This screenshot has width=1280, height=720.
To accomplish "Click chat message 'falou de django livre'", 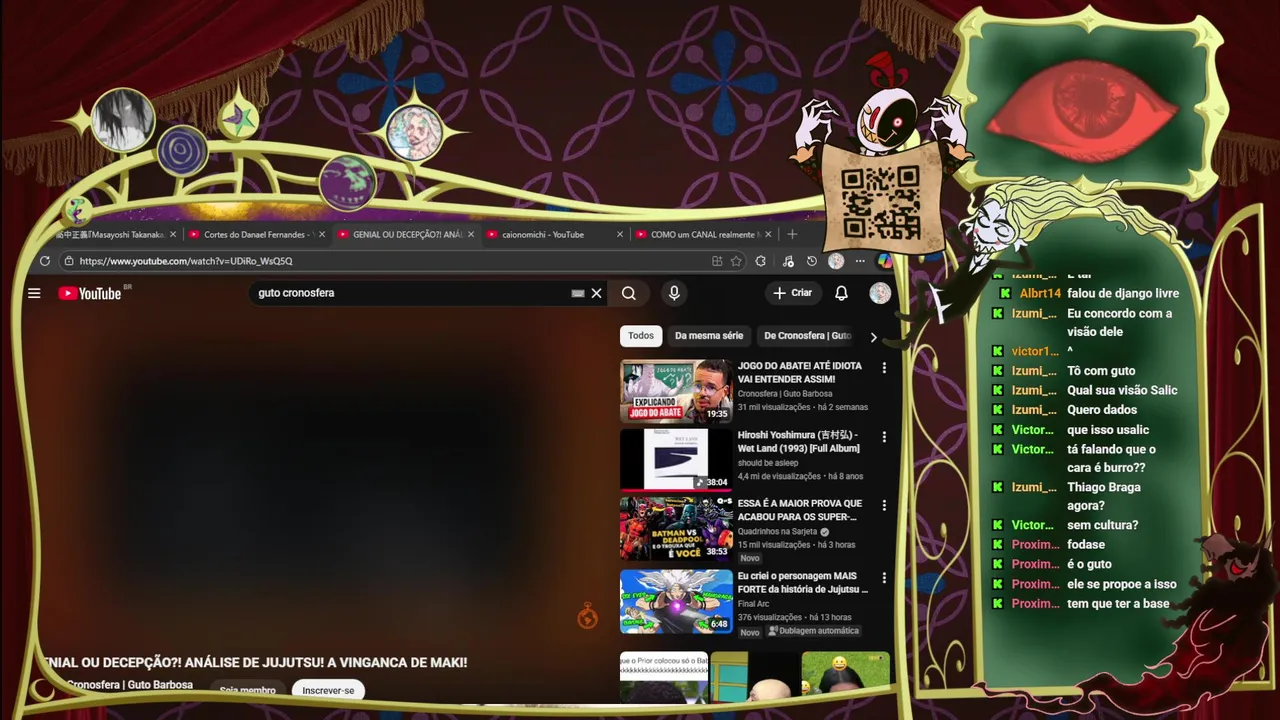I will click(1123, 293).
